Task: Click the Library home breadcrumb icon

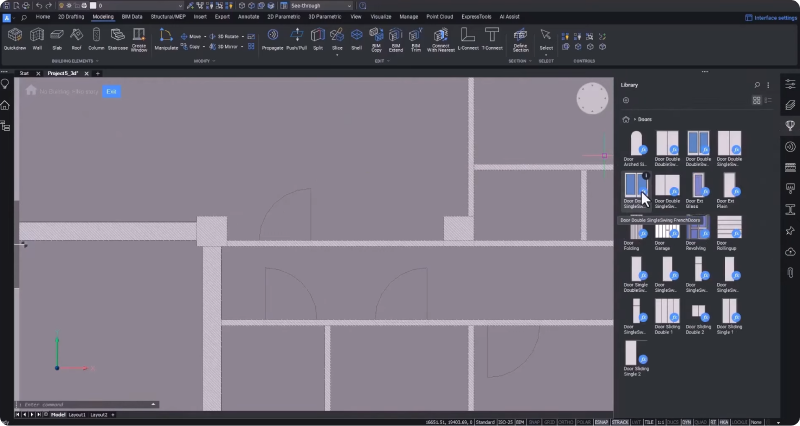Action: (x=626, y=119)
